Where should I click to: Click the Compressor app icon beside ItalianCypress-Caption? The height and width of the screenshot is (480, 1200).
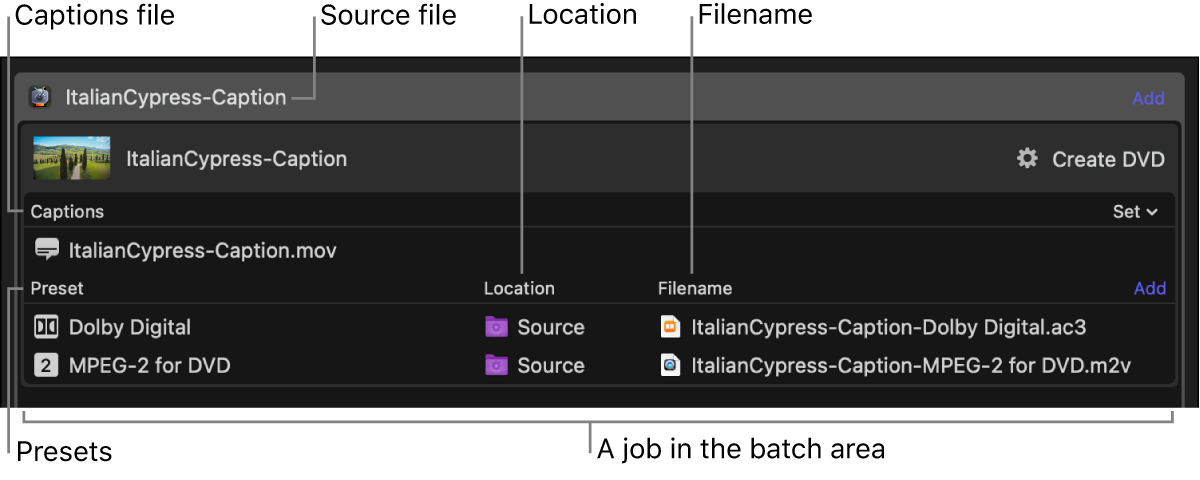click(x=40, y=97)
